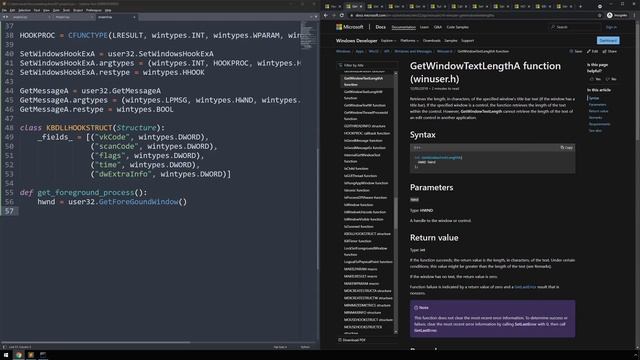Click the Dashboard button
The image size is (640, 360).
608,40
